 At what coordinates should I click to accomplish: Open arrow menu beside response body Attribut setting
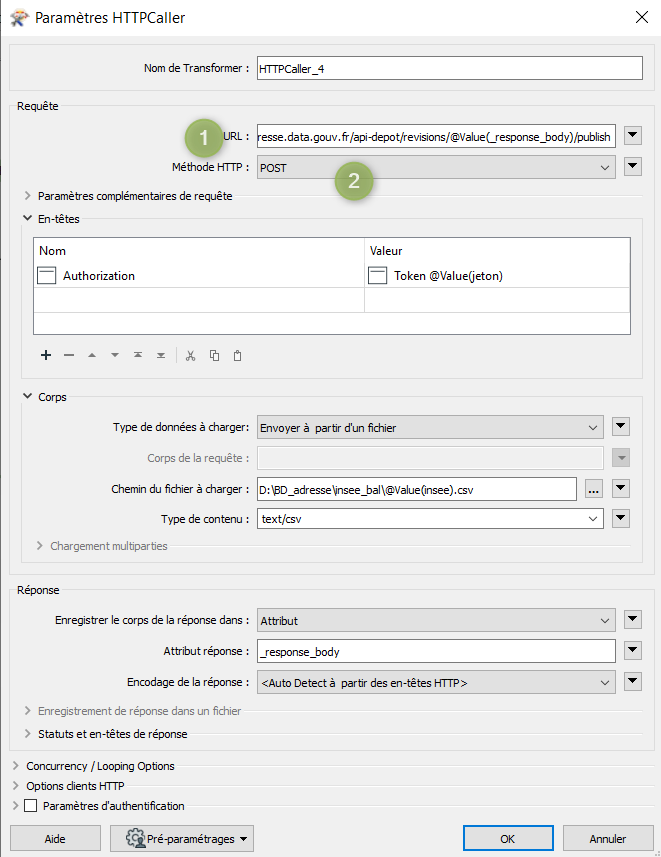click(x=633, y=619)
